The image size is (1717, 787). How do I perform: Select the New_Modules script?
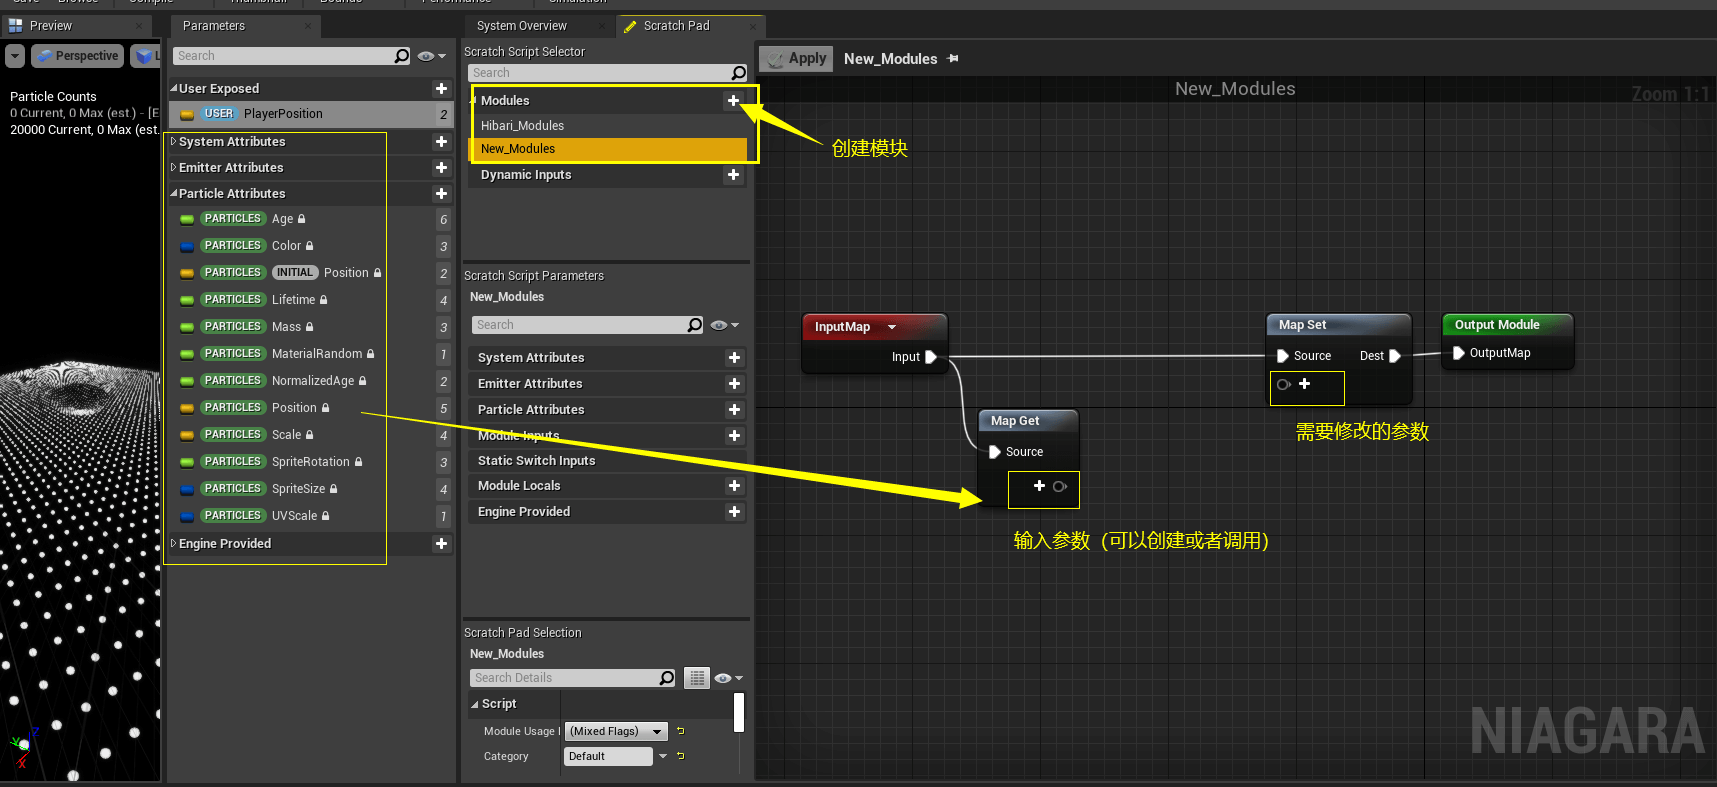click(607, 149)
